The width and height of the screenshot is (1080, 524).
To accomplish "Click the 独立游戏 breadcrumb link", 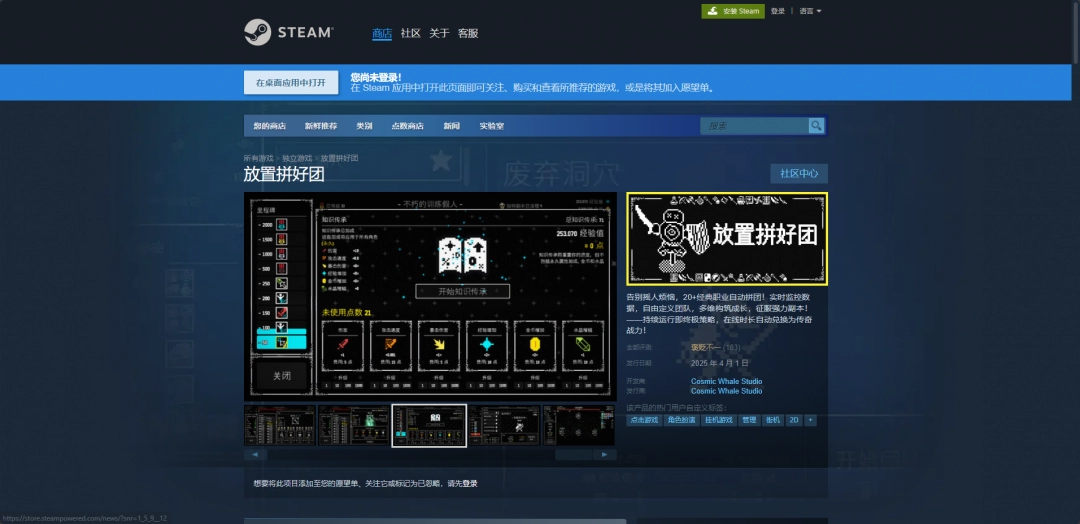I will click(x=296, y=158).
